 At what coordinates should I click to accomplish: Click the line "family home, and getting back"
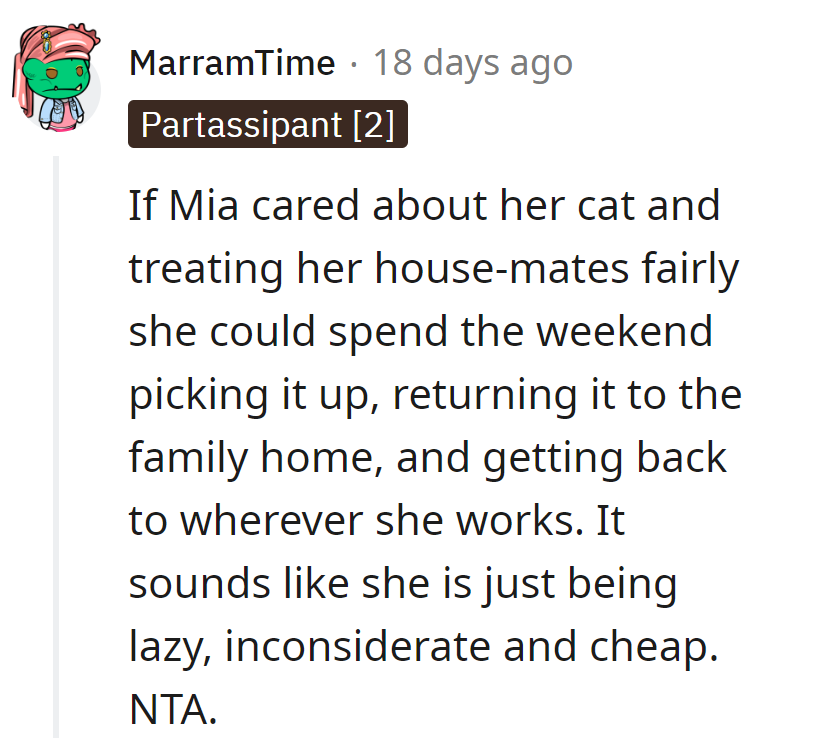427,459
